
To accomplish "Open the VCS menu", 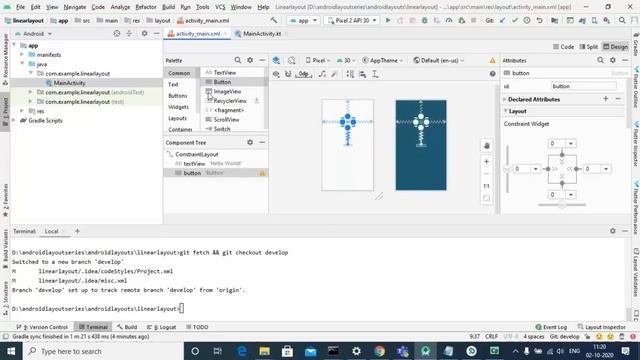I will pyautogui.click(x=220, y=7).
